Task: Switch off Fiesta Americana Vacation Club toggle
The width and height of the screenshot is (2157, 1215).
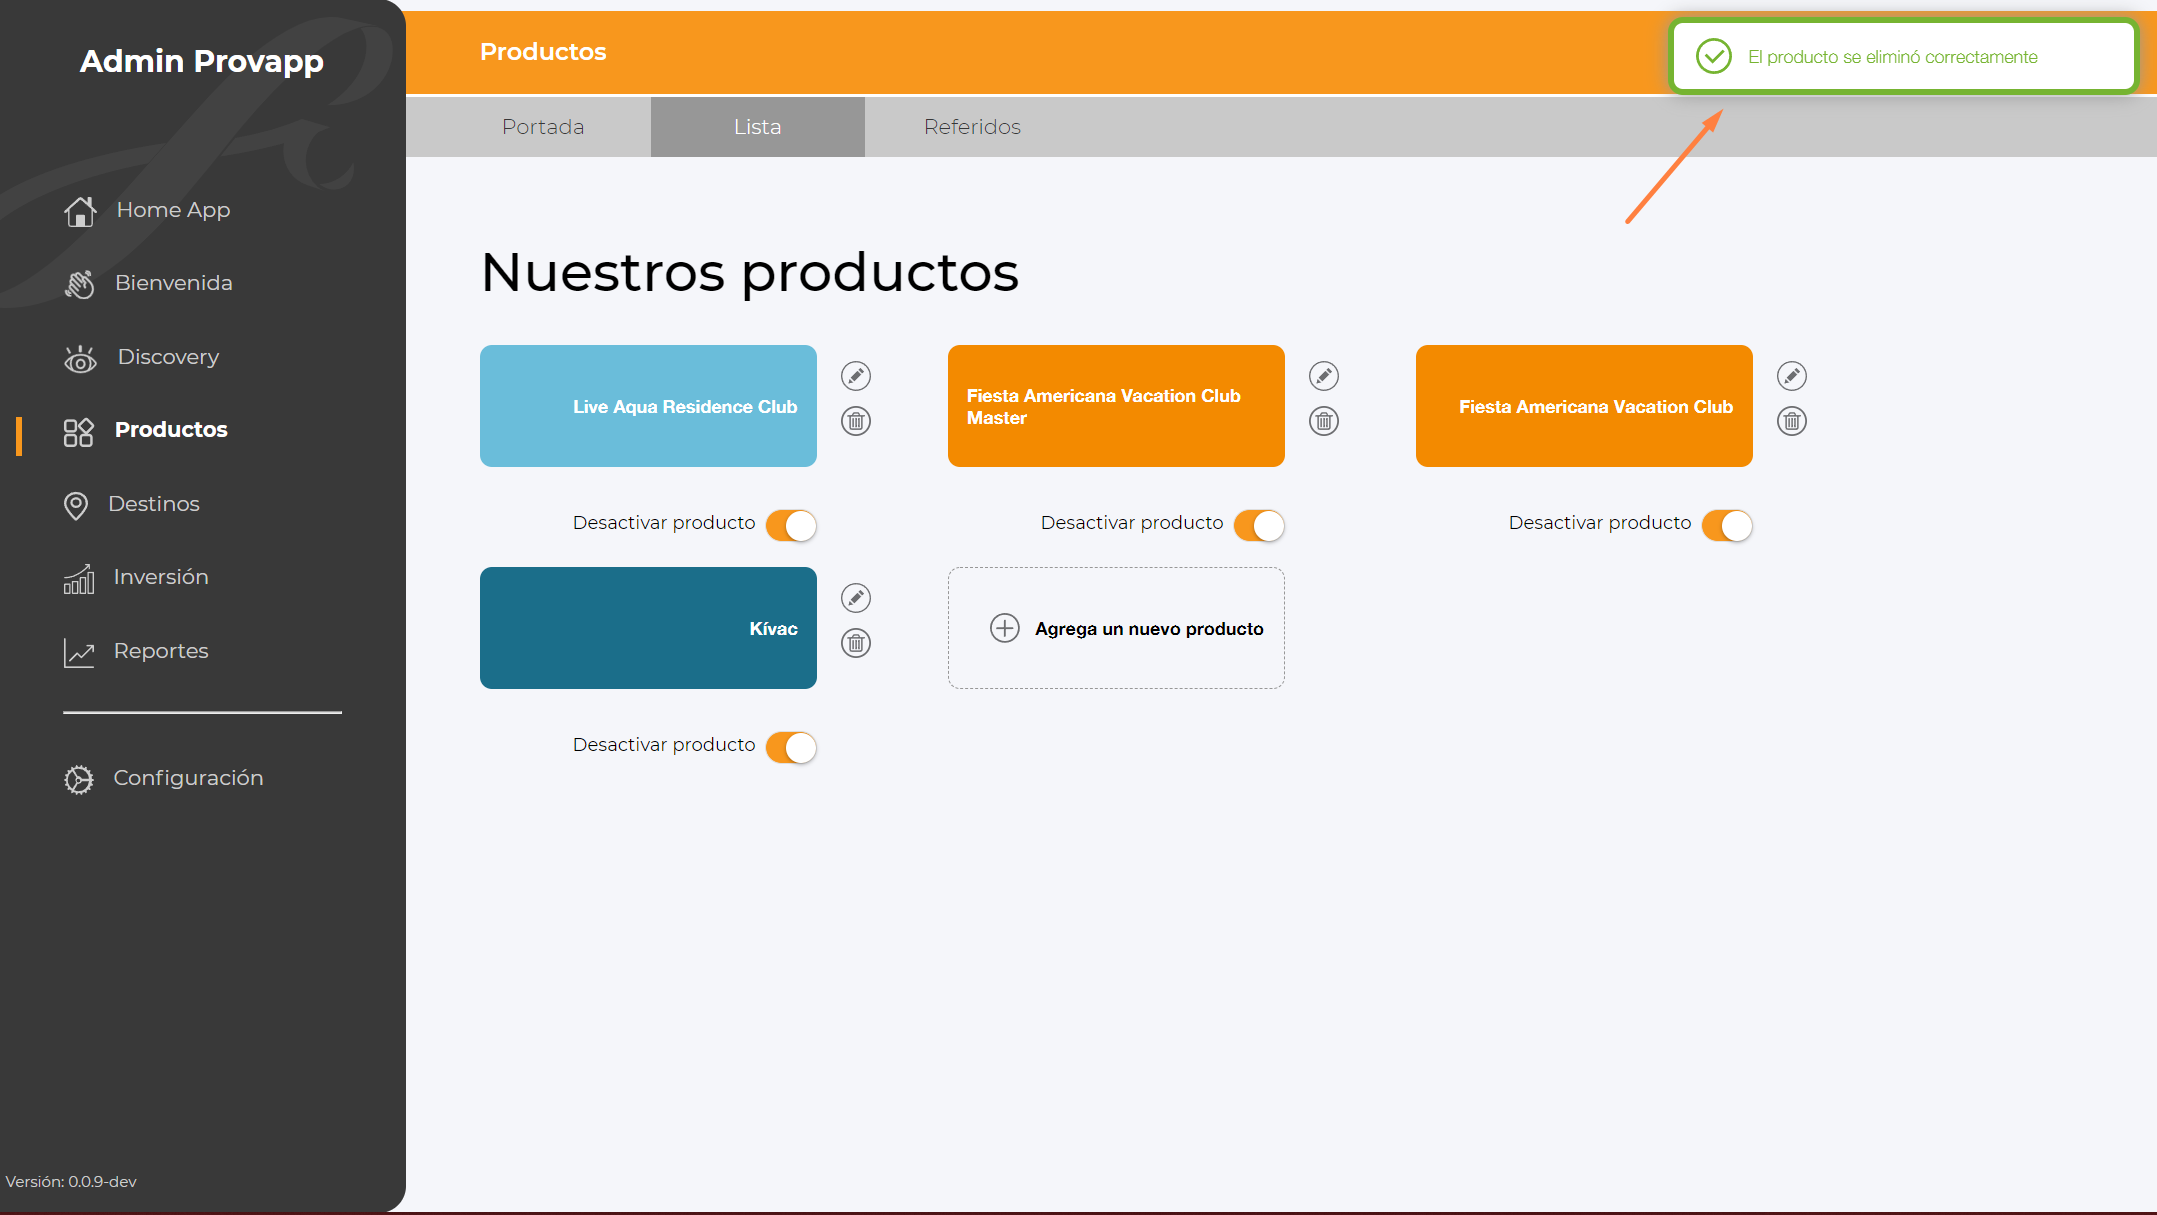Action: 1727,525
